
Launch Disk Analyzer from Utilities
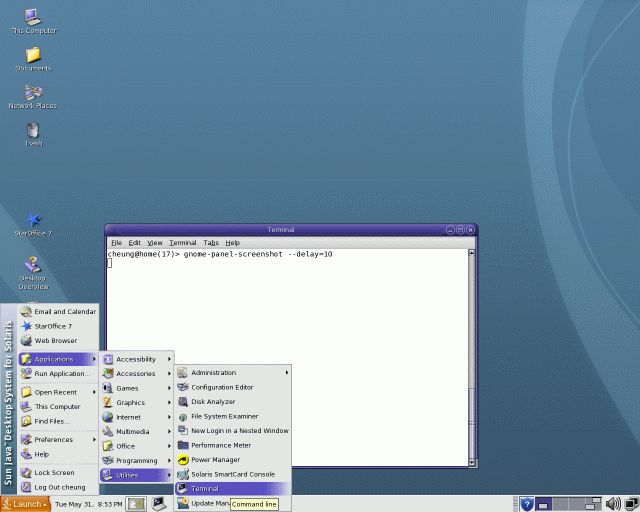point(233,402)
